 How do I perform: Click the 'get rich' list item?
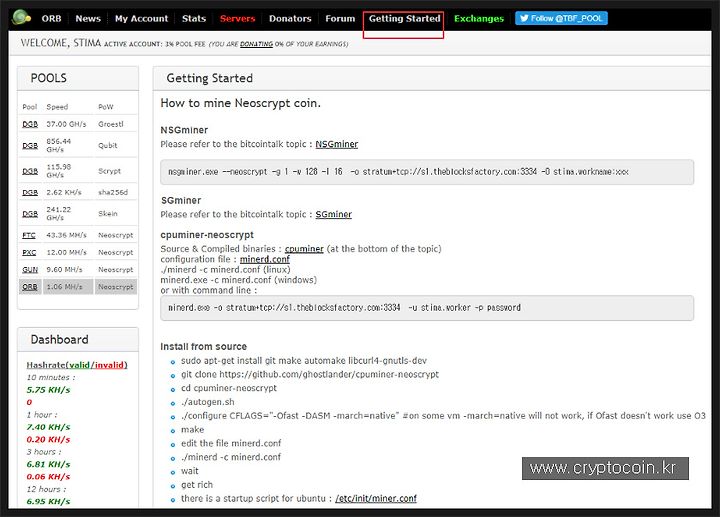pyautogui.click(x=197, y=485)
